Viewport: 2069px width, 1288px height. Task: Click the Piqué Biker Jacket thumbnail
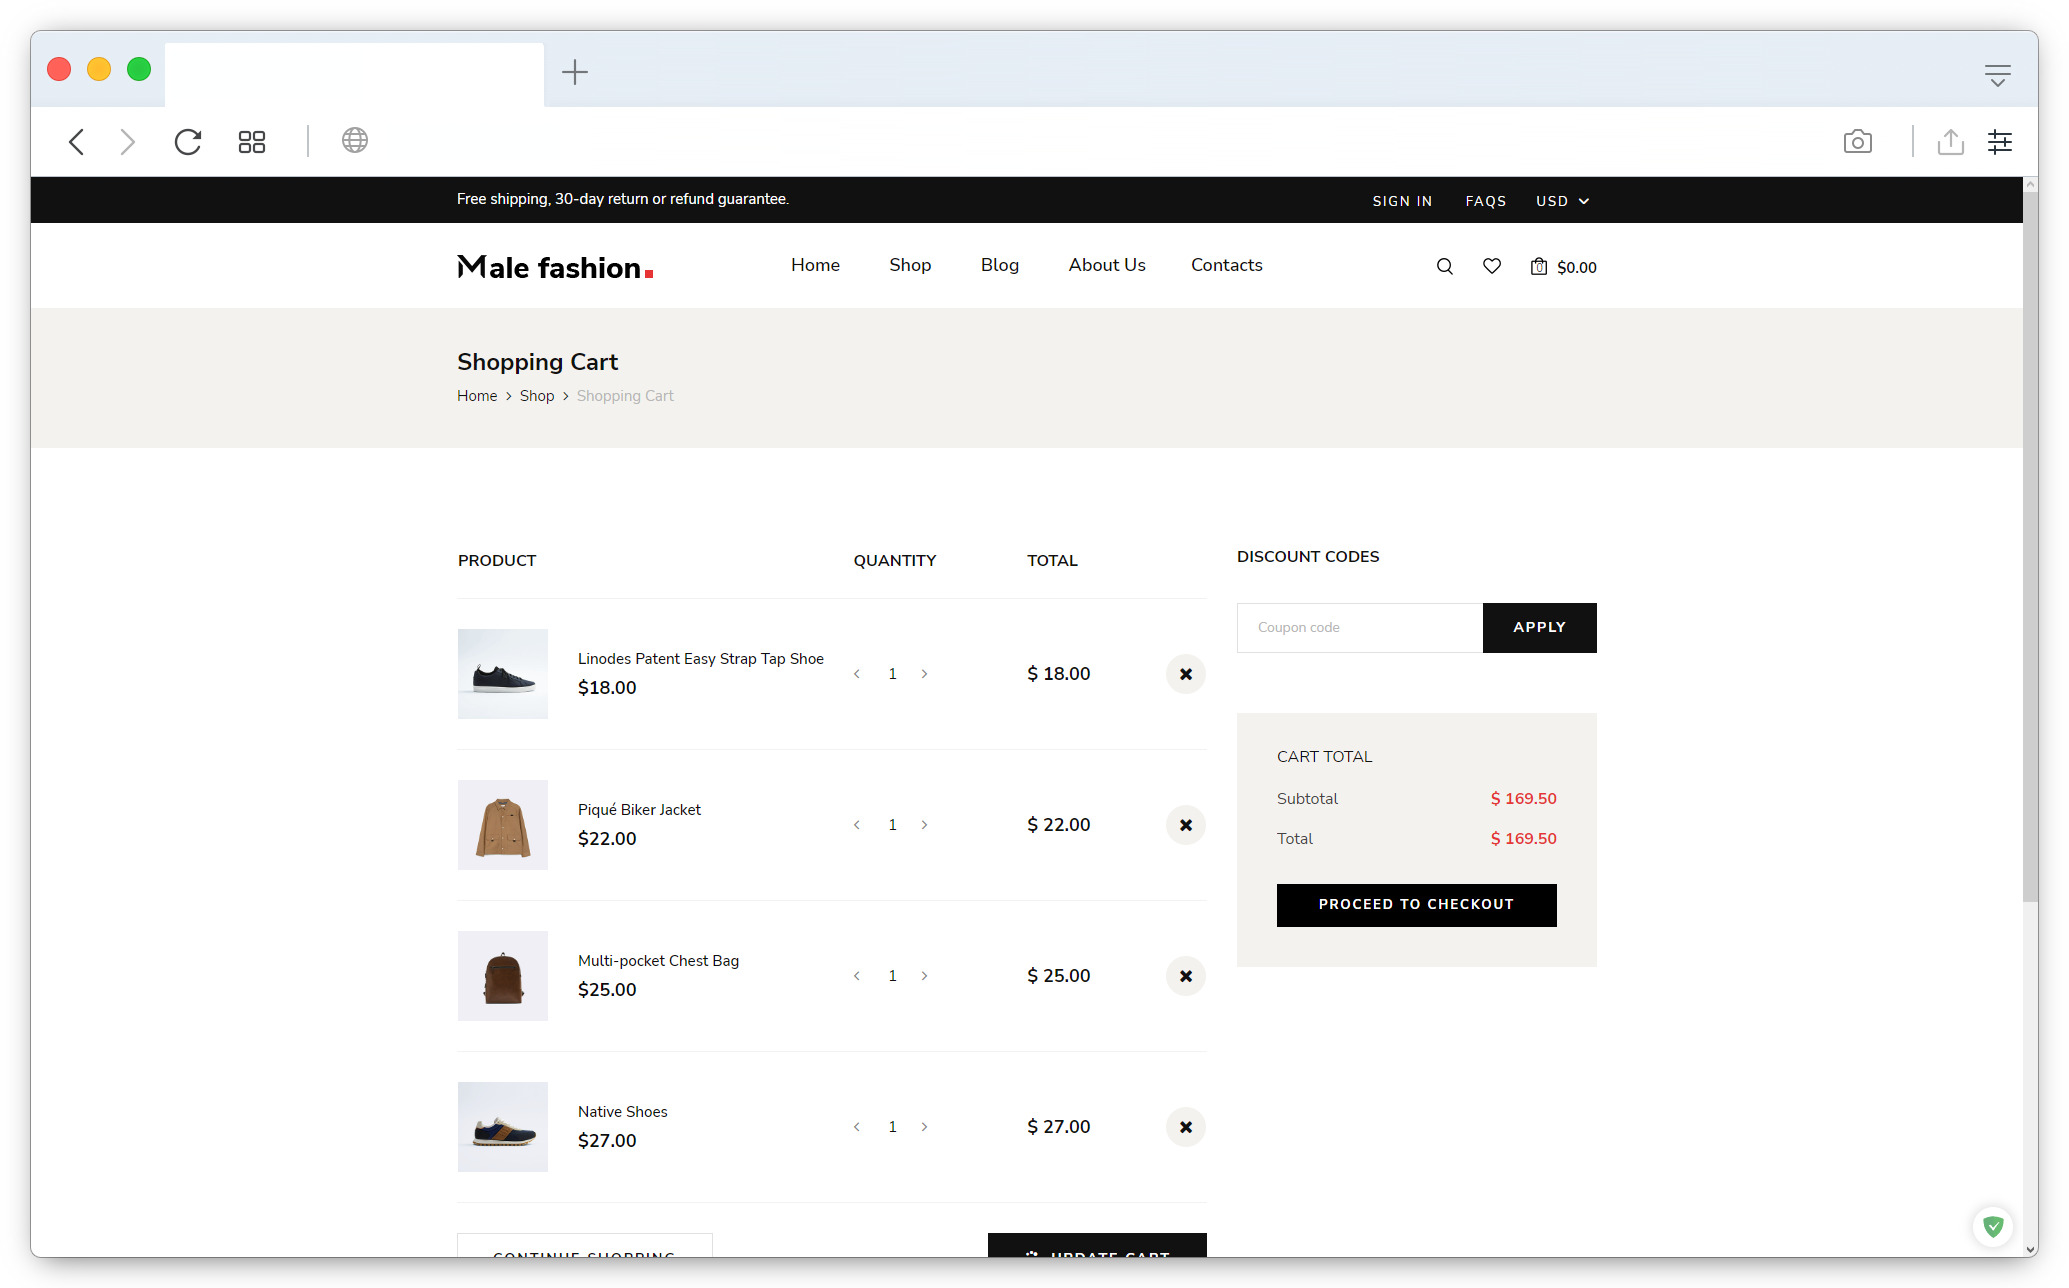(x=503, y=825)
